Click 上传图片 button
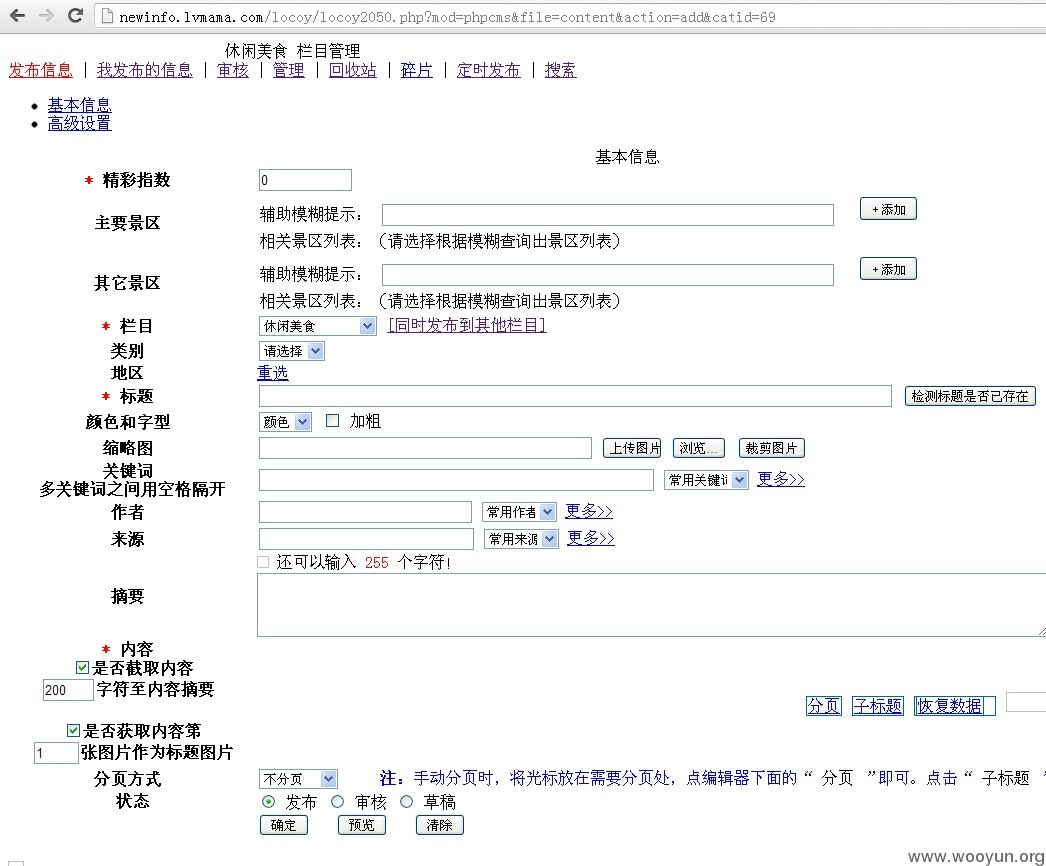 pyautogui.click(x=632, y=448)
